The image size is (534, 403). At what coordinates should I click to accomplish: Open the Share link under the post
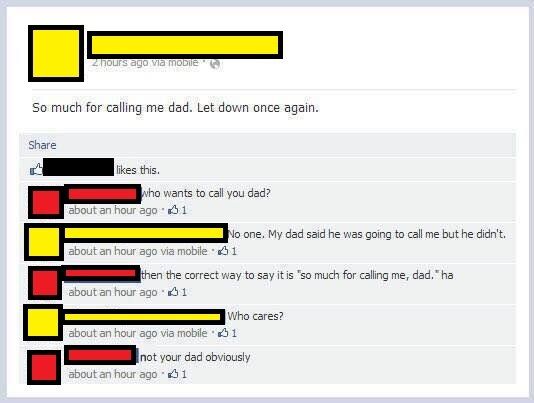[42, 145]
